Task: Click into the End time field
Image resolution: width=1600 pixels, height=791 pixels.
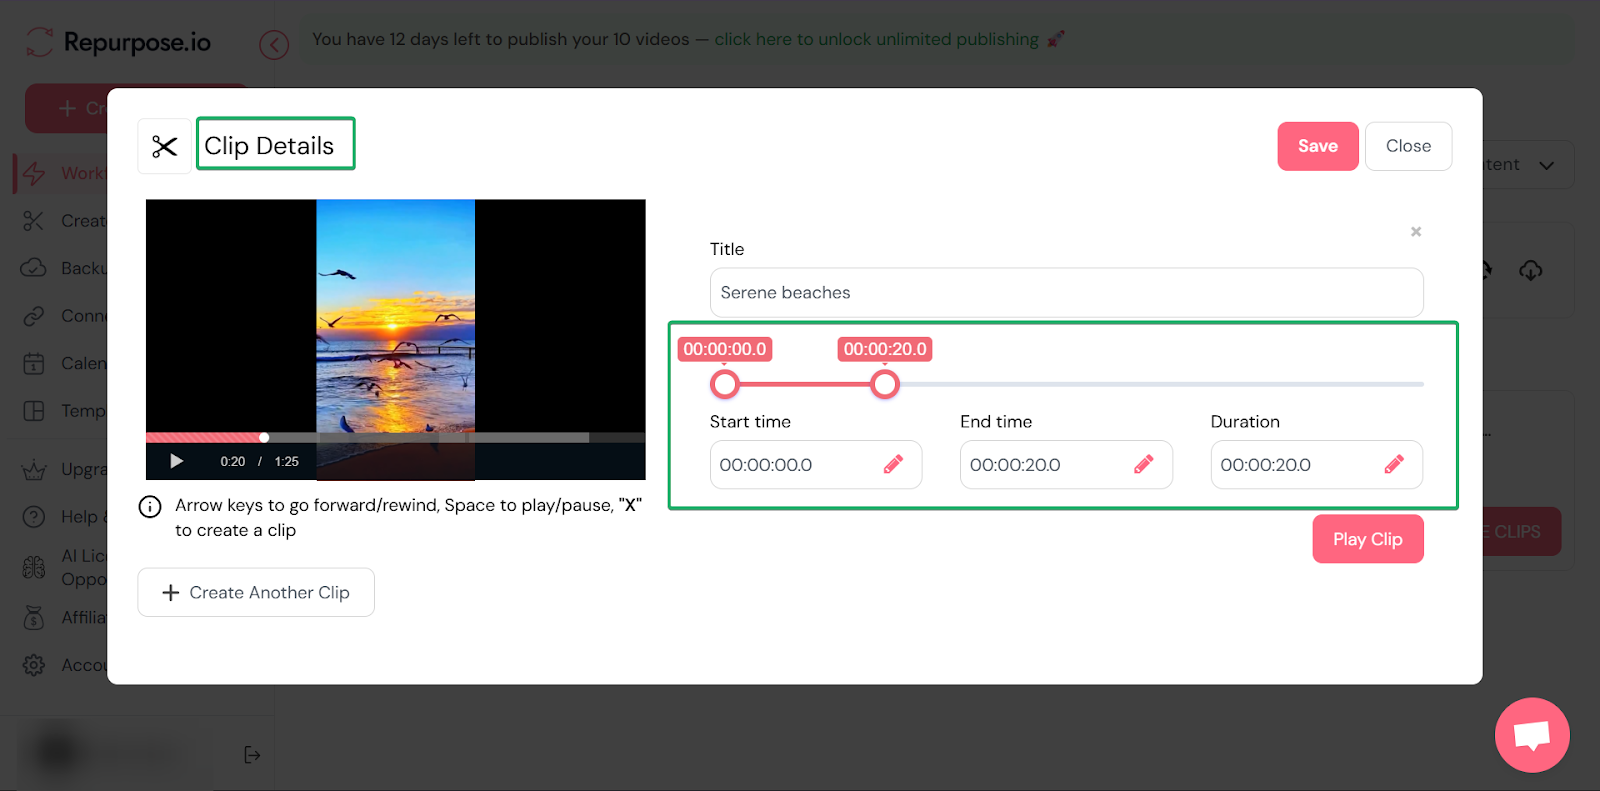Action: [x=1066, y=465]
